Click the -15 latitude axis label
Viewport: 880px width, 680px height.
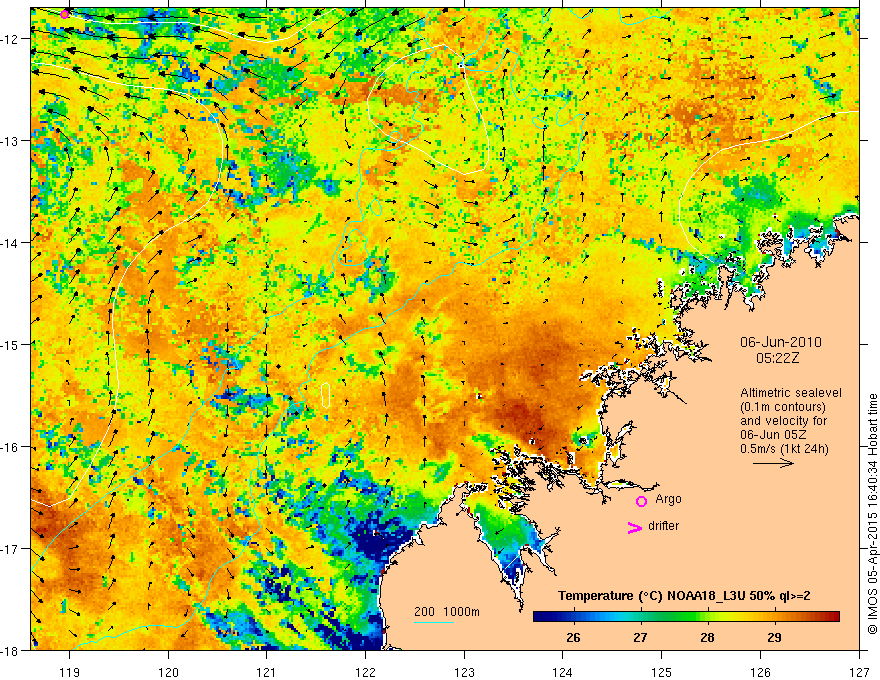11,344
